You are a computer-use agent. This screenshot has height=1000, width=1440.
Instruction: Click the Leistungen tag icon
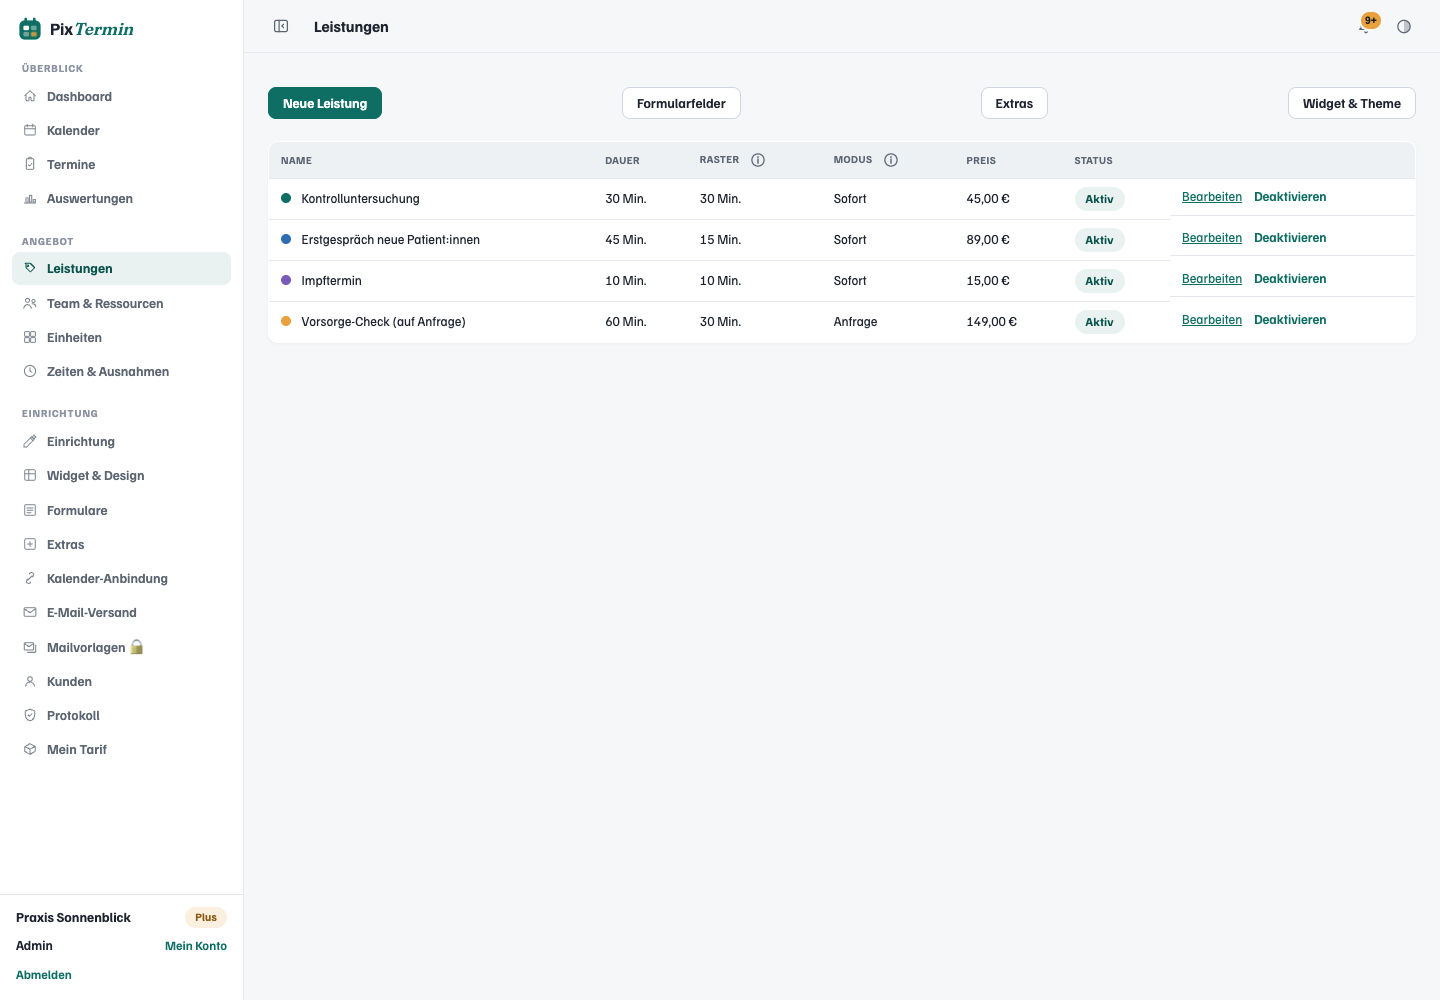point(30,269)
